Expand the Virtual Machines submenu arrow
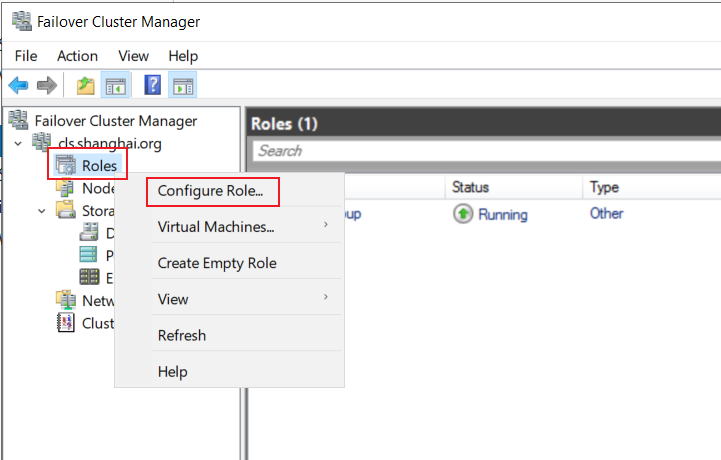This screenshot has height=460, width=721. pos(326,224)
